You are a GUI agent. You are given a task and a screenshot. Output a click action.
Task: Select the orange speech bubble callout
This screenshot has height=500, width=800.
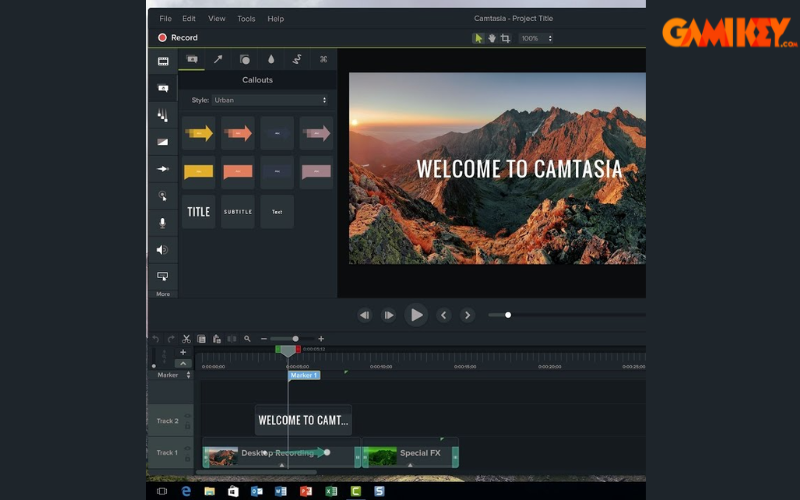(238, 172)
